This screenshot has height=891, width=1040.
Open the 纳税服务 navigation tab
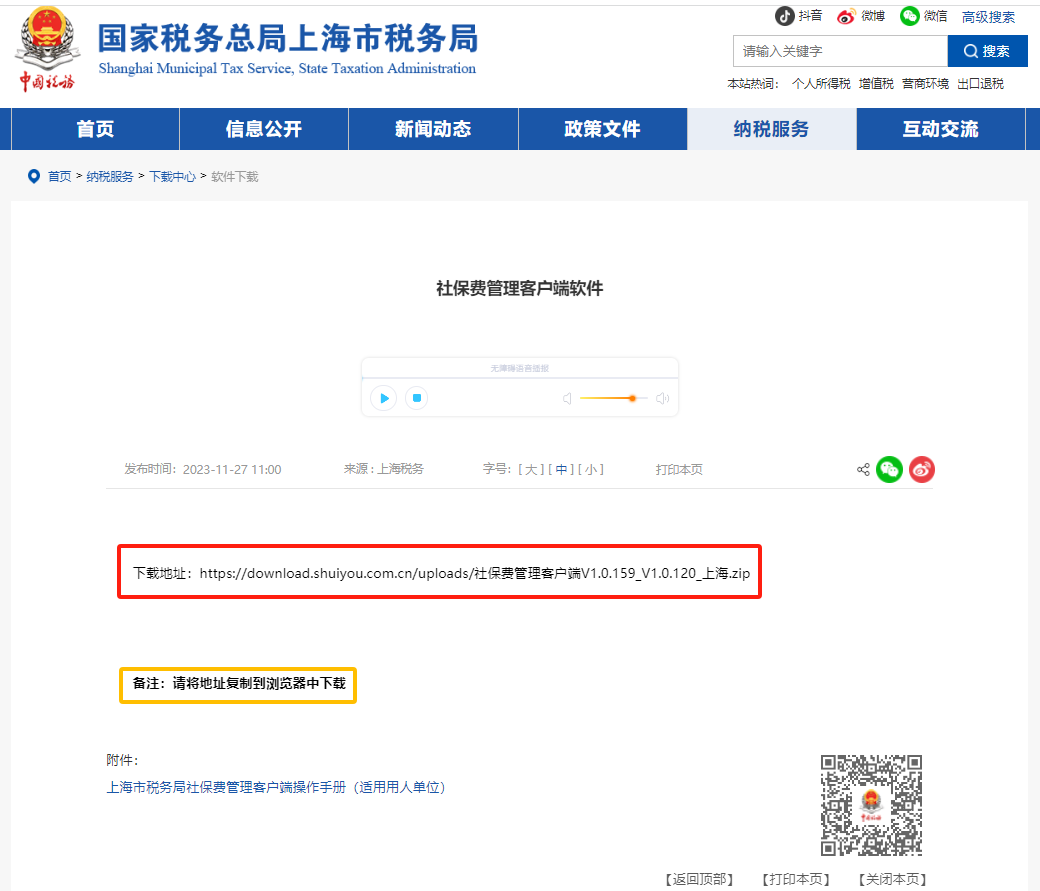click(771, 129)
